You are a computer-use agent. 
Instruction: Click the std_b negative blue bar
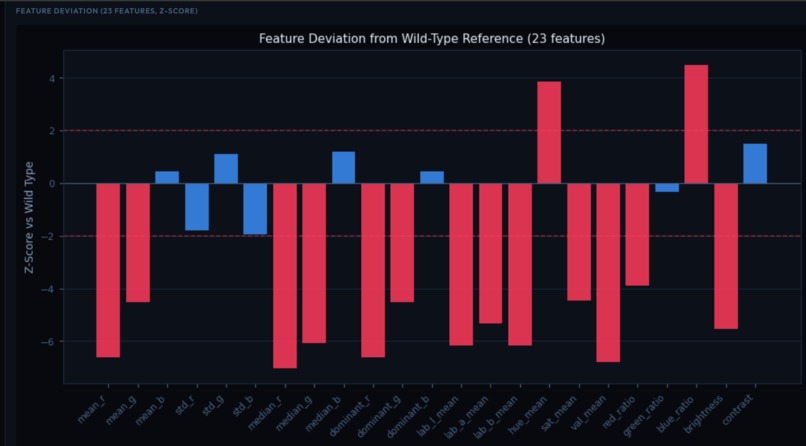tap(255, 209)
